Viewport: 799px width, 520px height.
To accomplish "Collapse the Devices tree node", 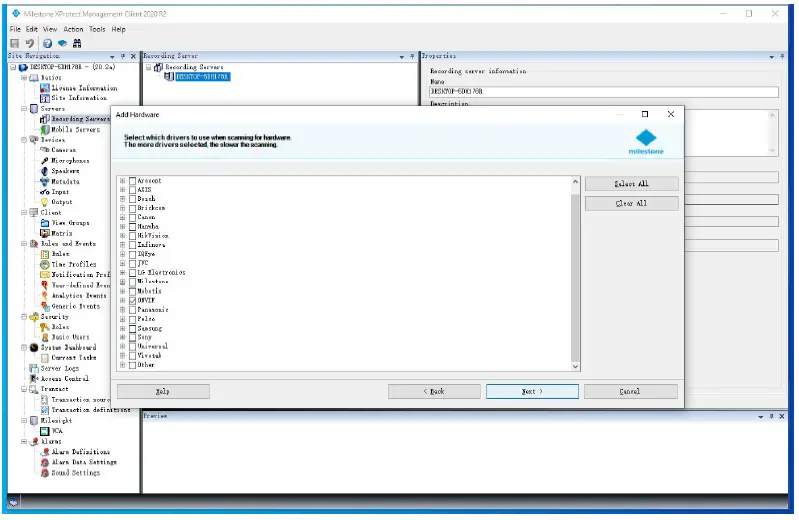I will 24,140.
